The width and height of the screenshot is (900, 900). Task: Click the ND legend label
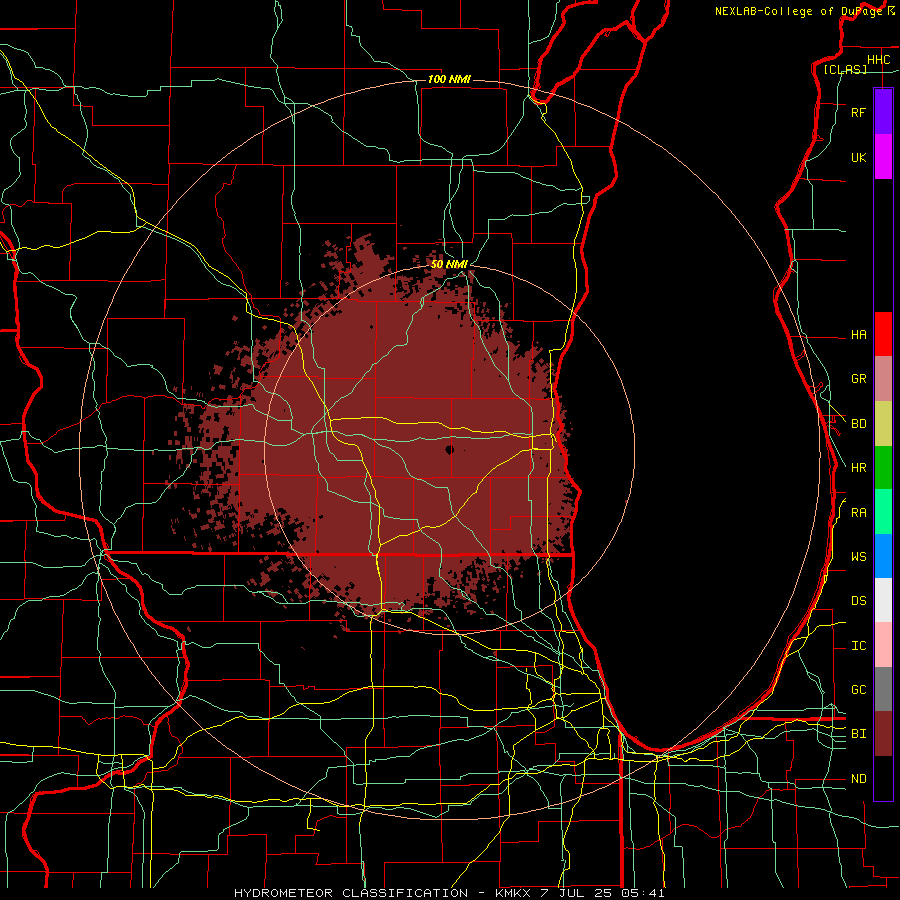click(858, 779)
